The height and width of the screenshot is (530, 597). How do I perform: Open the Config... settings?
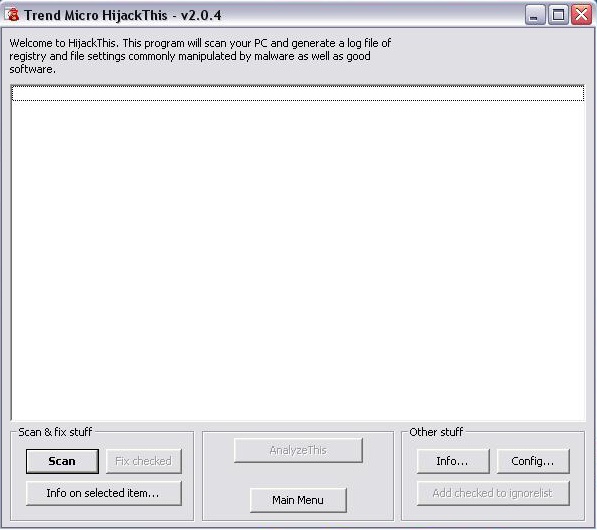(533, 461)
